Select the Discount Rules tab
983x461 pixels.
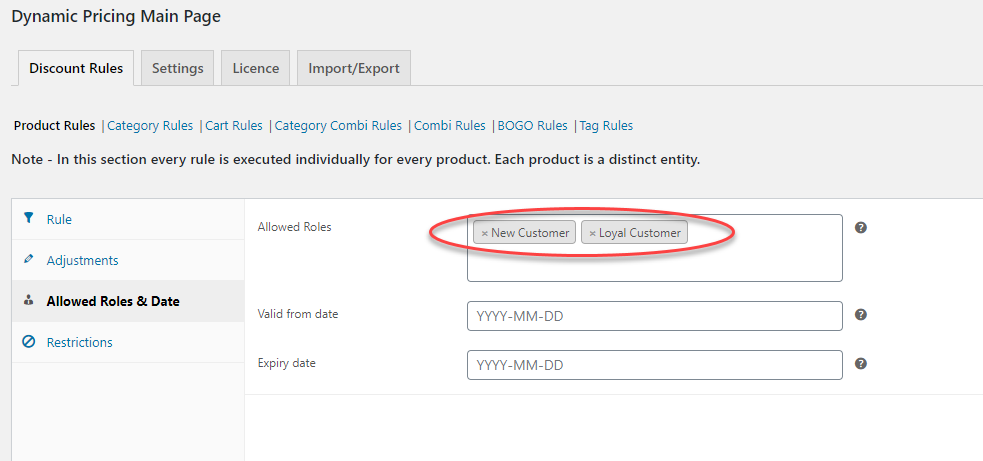click(x=76, y=68)
